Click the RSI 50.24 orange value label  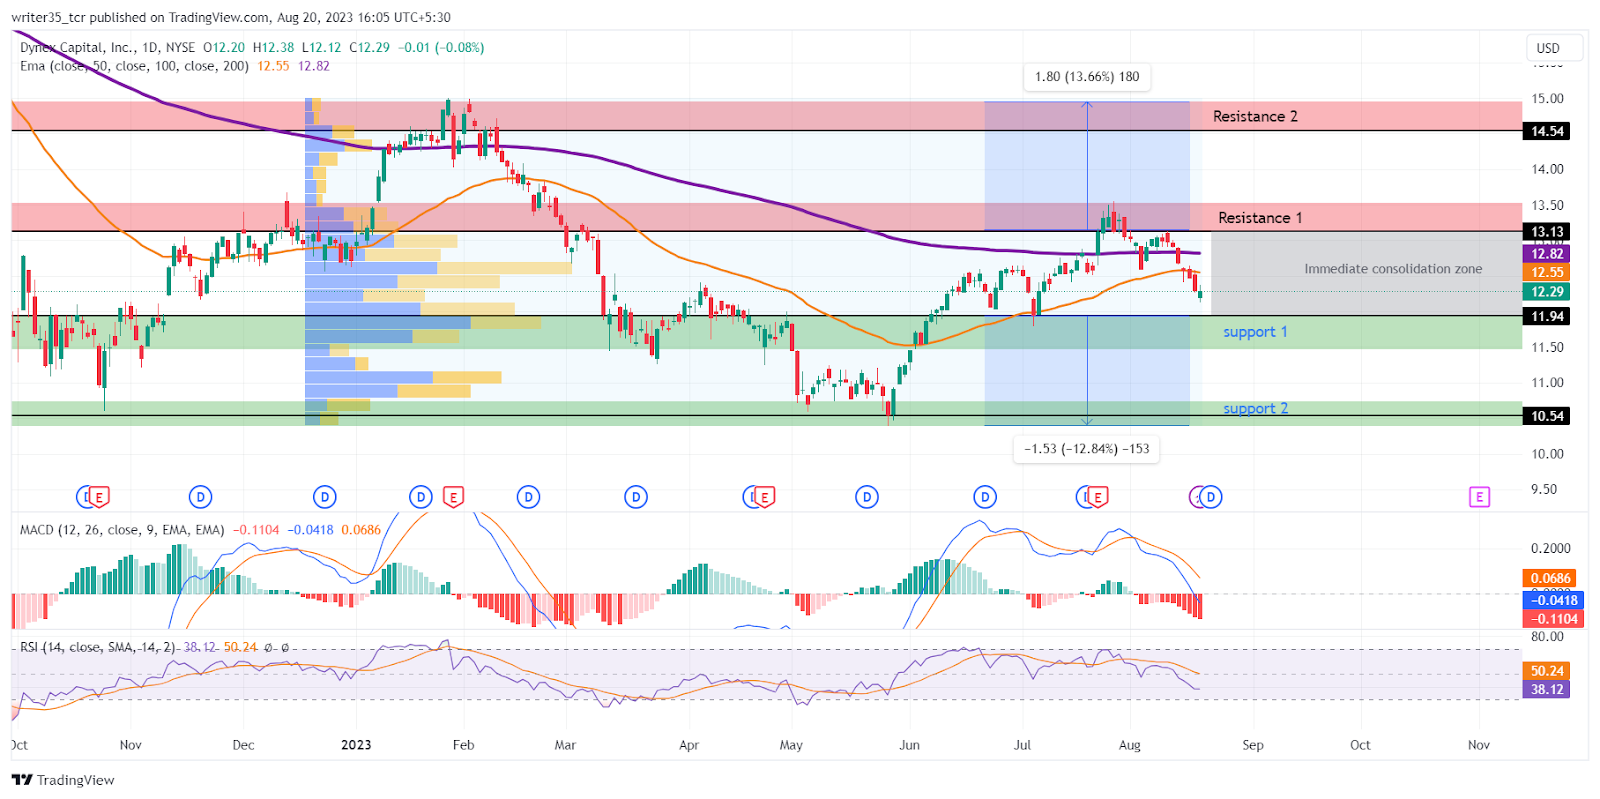pyautogui.click(x=1546, y=671)
